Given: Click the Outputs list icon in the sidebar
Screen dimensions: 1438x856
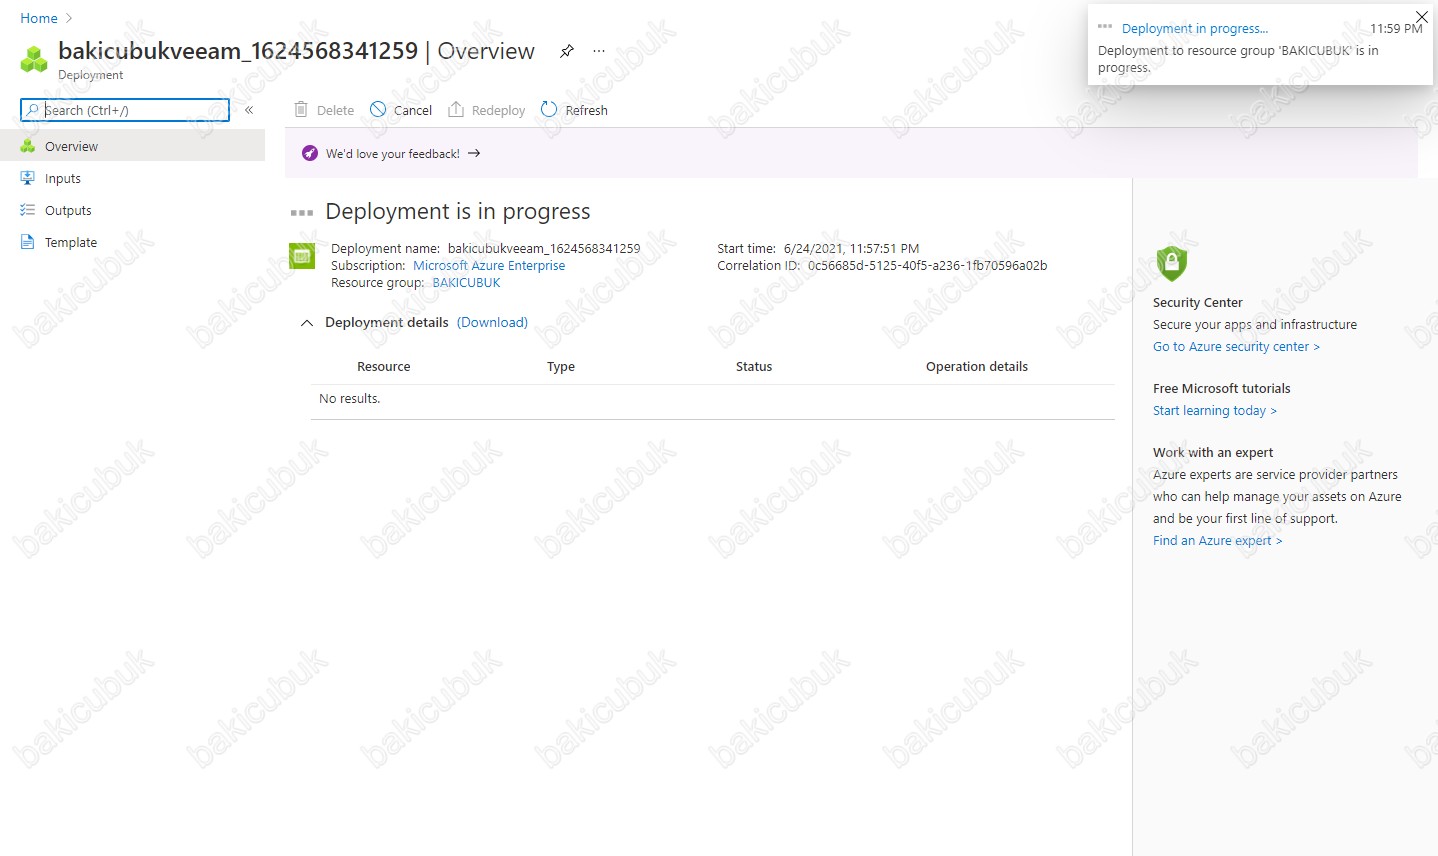Looking at the screenshot, I should (x=28, y=210).
